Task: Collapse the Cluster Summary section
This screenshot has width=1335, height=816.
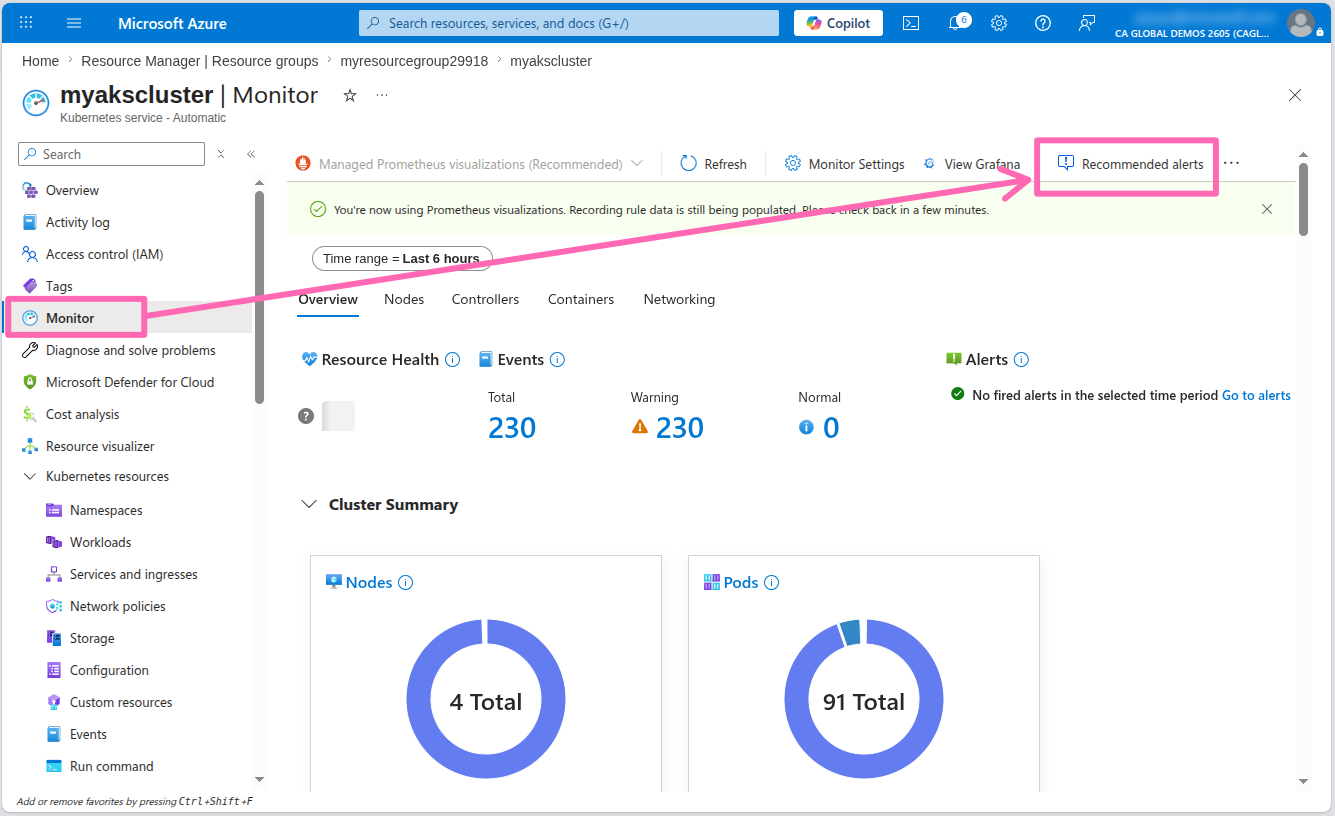Action: pyautogui.click(x=309, y=505)
